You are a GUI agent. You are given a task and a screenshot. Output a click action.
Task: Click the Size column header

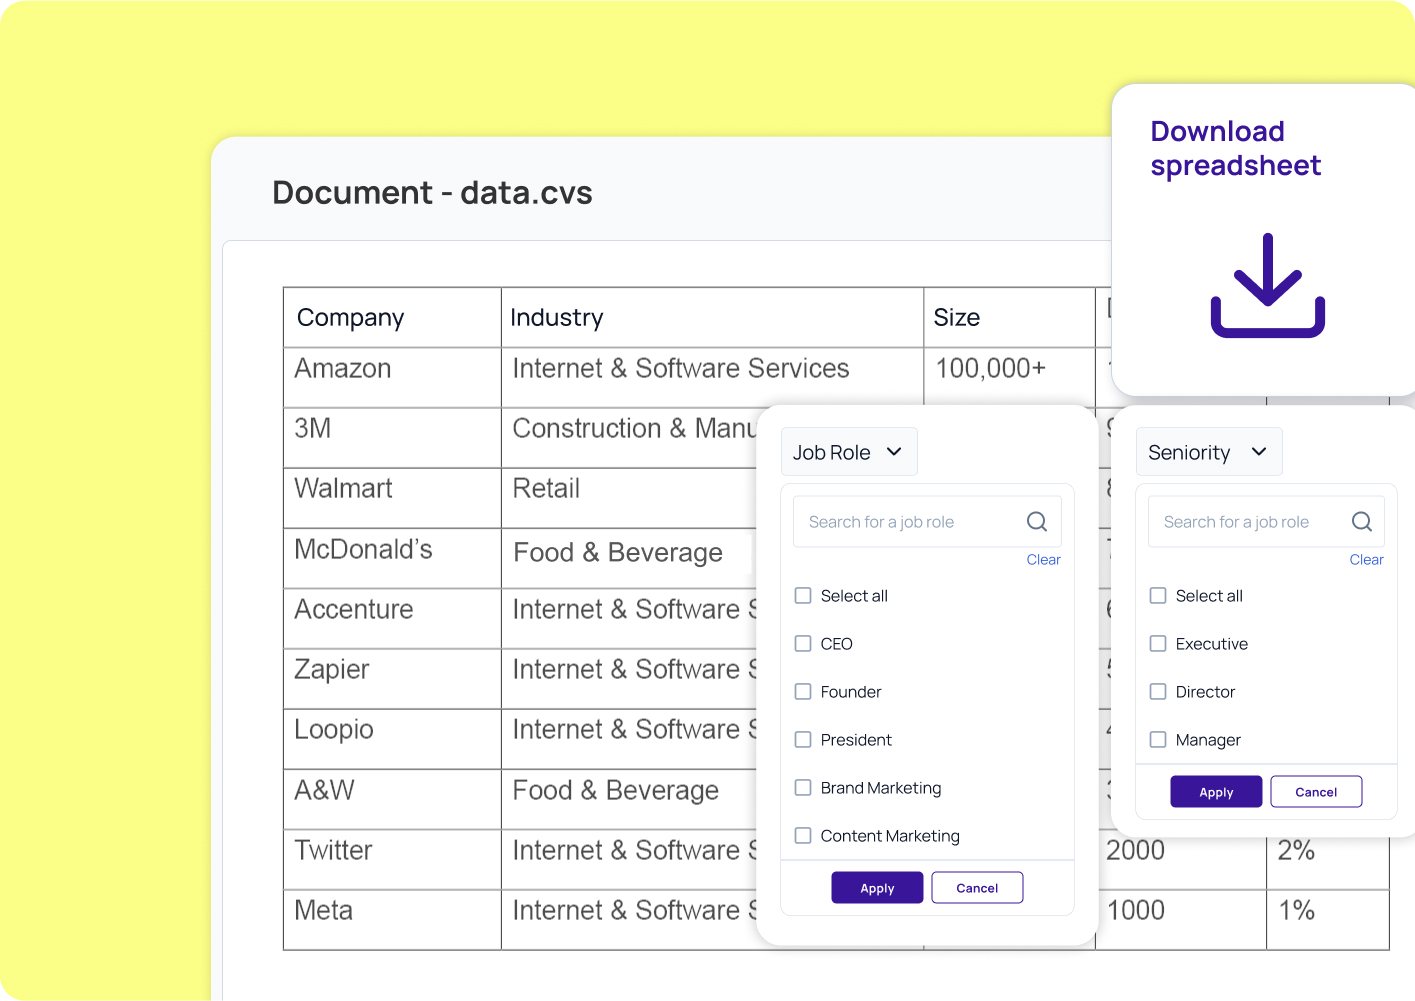1009,318
